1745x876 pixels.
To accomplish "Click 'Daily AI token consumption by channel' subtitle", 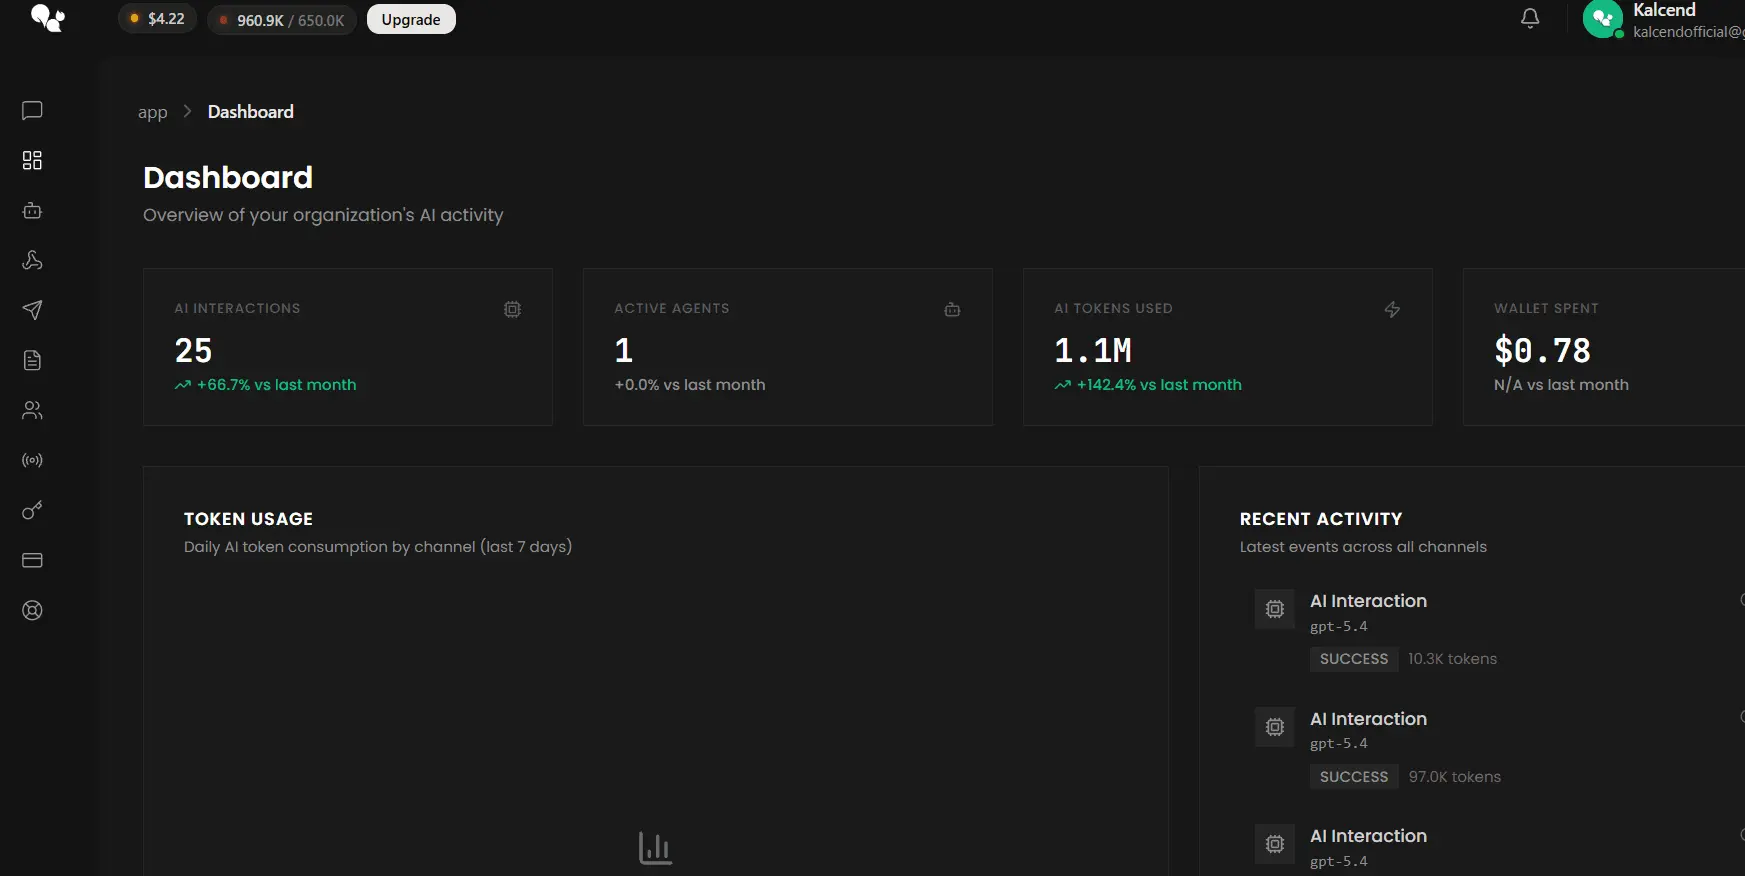I will pyautogui.click(x=378, y=547).
